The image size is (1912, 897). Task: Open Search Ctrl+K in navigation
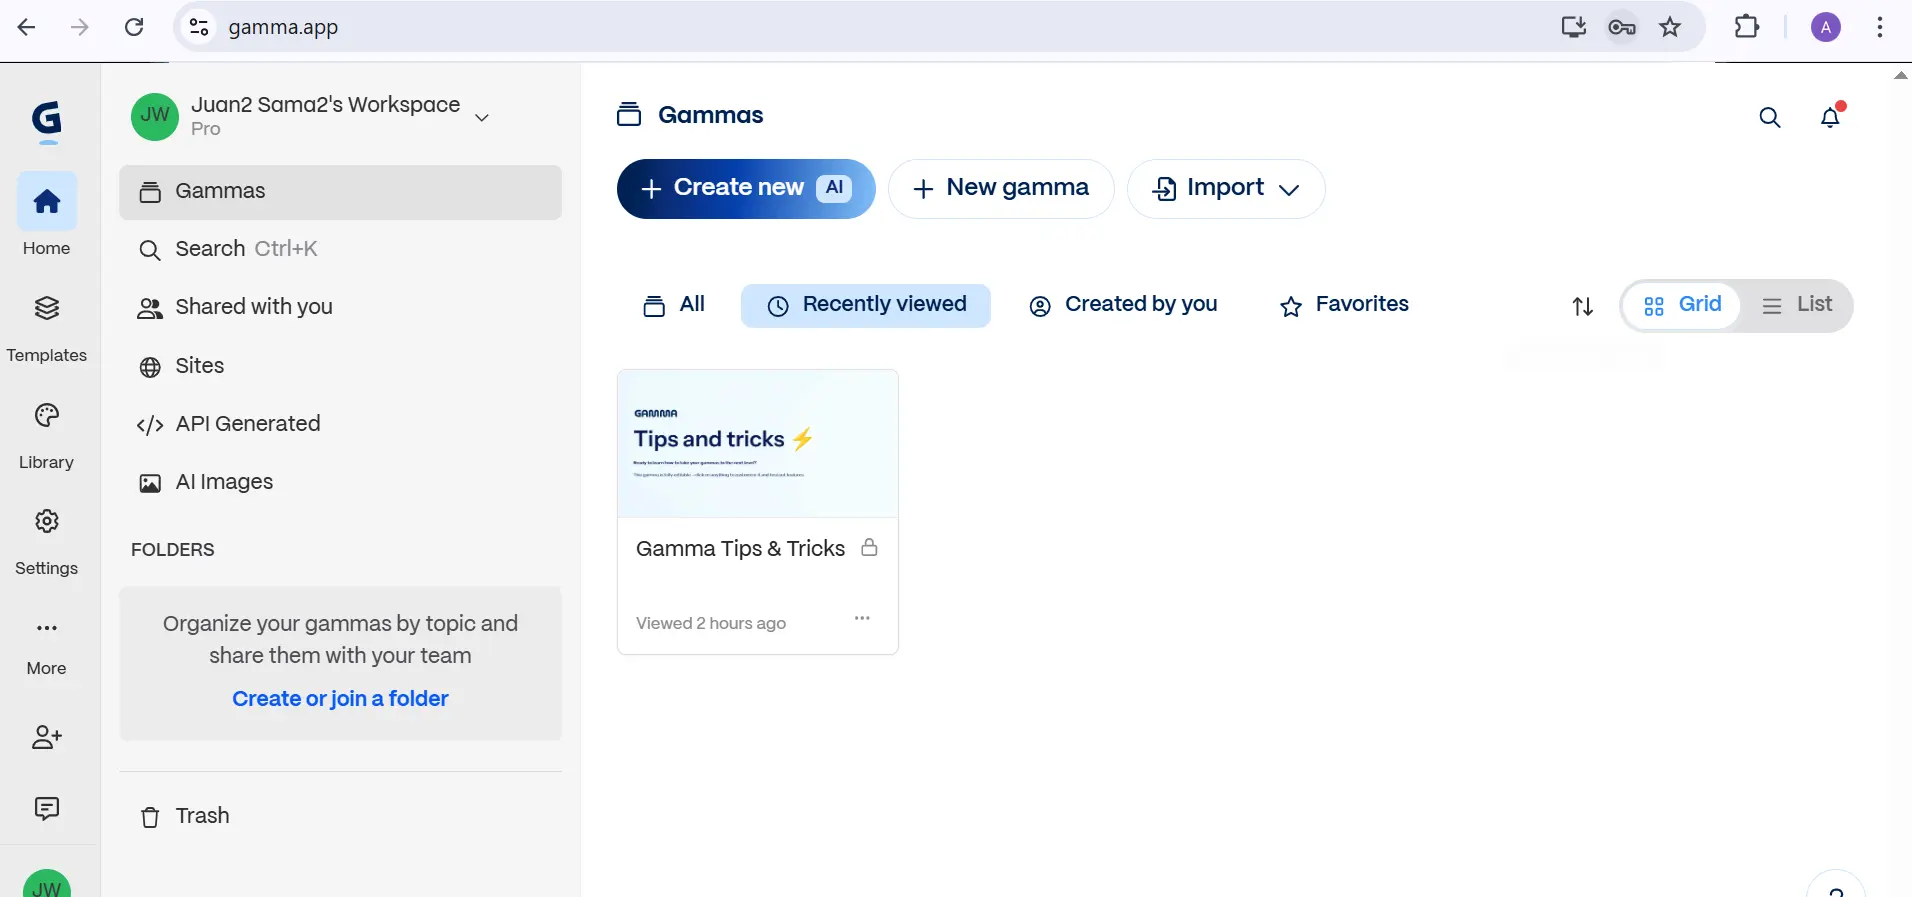(340, 249)
